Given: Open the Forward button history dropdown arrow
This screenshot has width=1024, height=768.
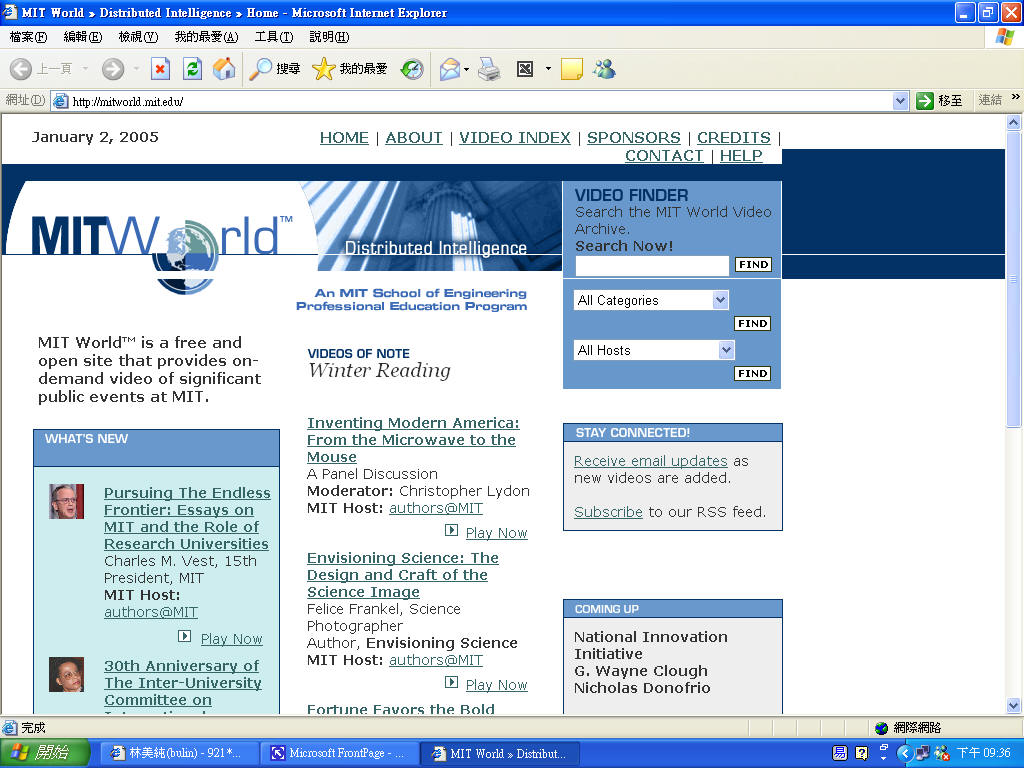Looking at the screenshot, I should pos(136,69).
